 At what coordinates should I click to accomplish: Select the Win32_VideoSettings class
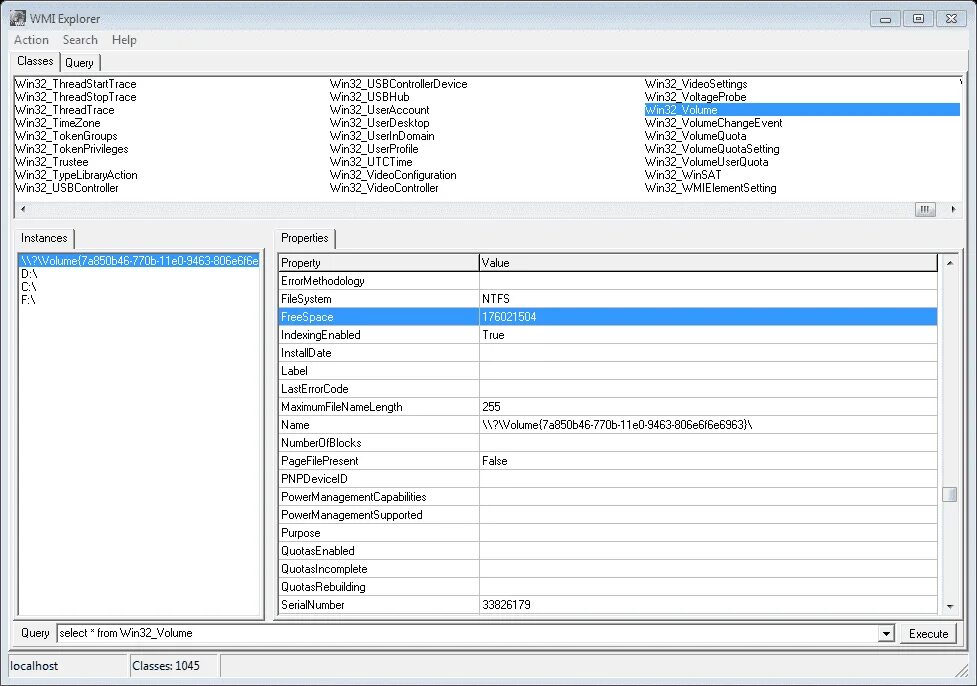[x=696, y=83]
